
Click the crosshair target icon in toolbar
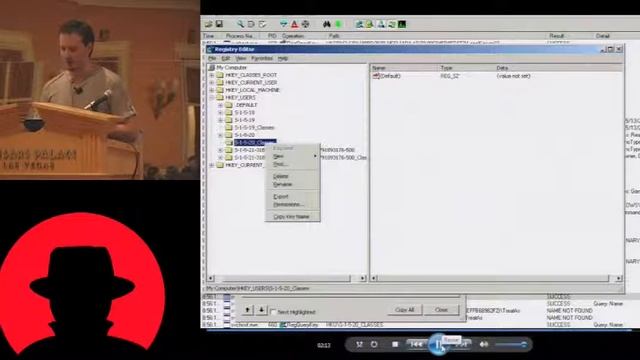tap(305, 24)
